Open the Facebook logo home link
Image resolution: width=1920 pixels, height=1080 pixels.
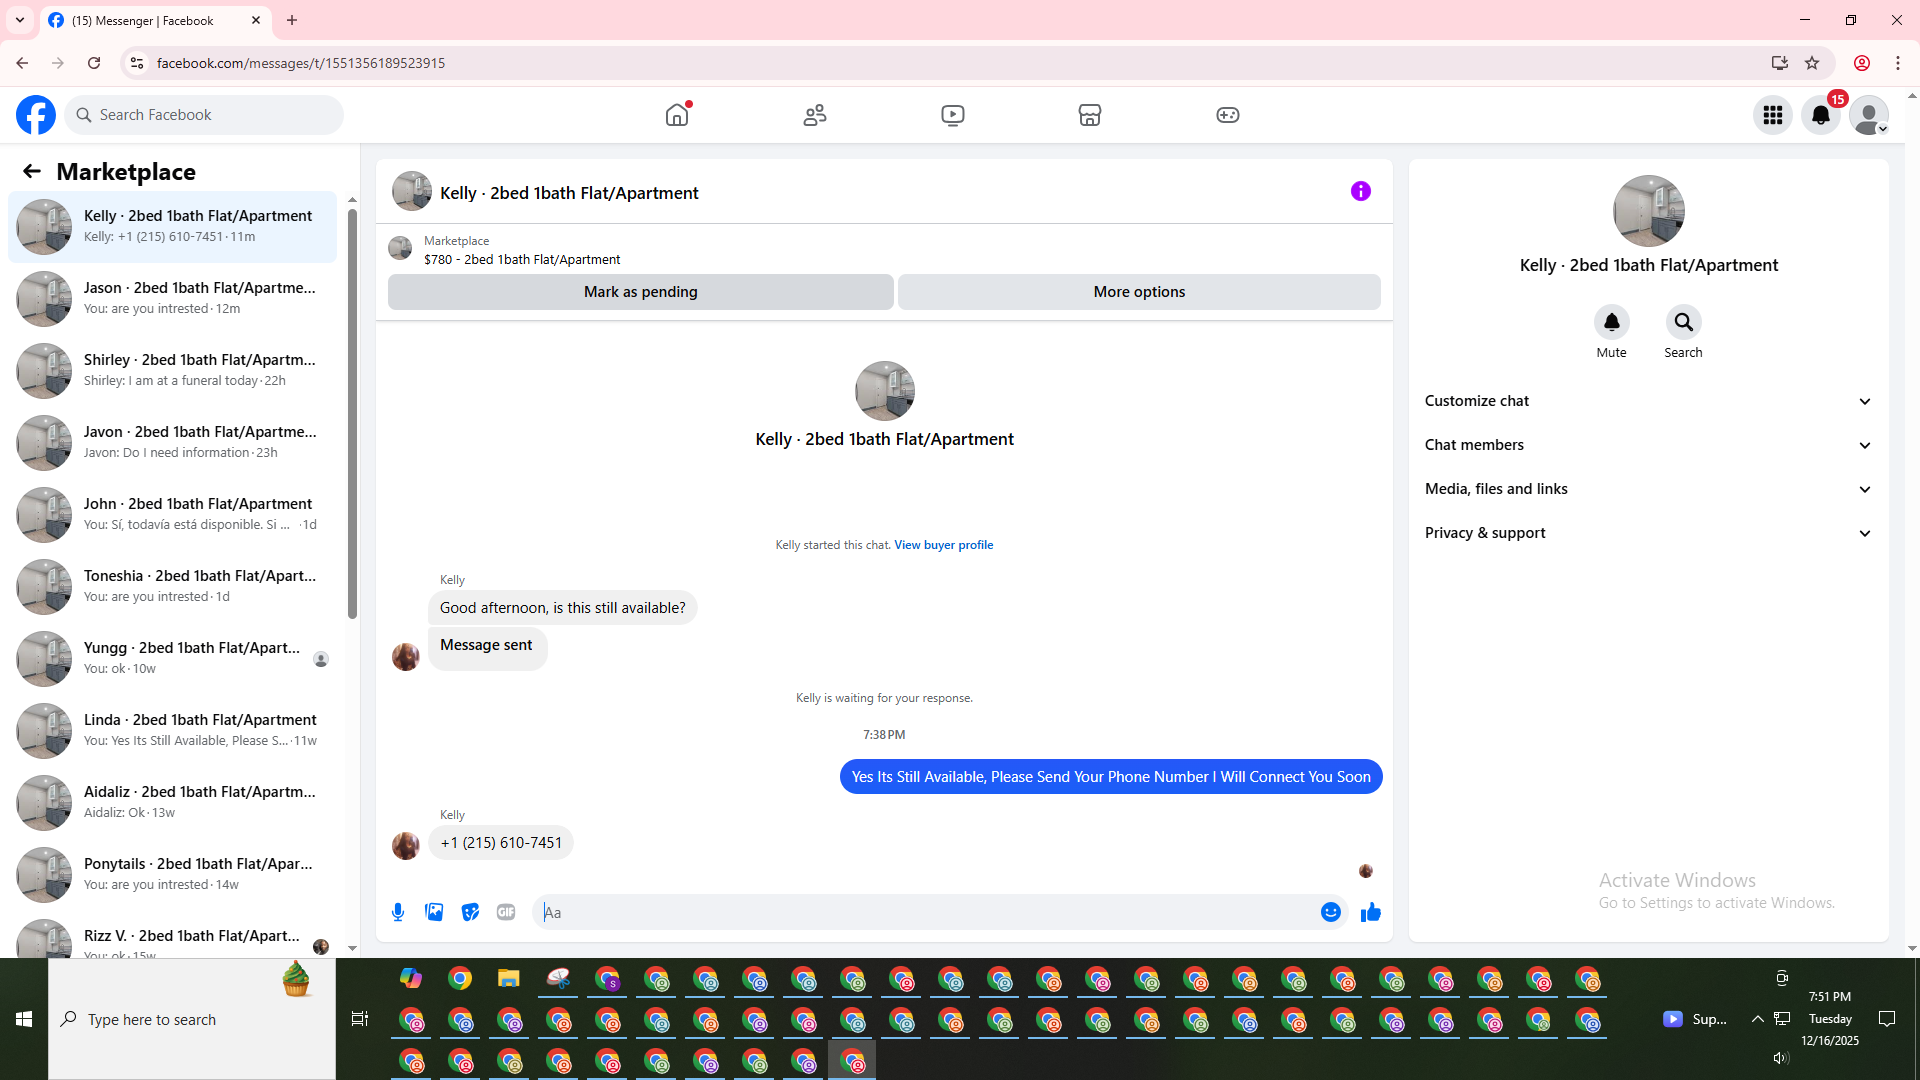[36, 115]
